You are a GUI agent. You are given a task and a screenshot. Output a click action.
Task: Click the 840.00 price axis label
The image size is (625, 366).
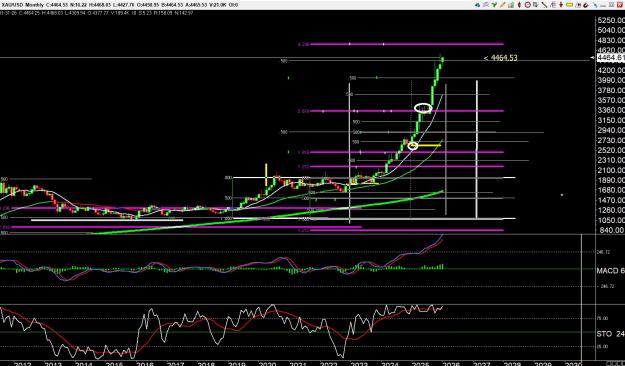tap(612, 230)
